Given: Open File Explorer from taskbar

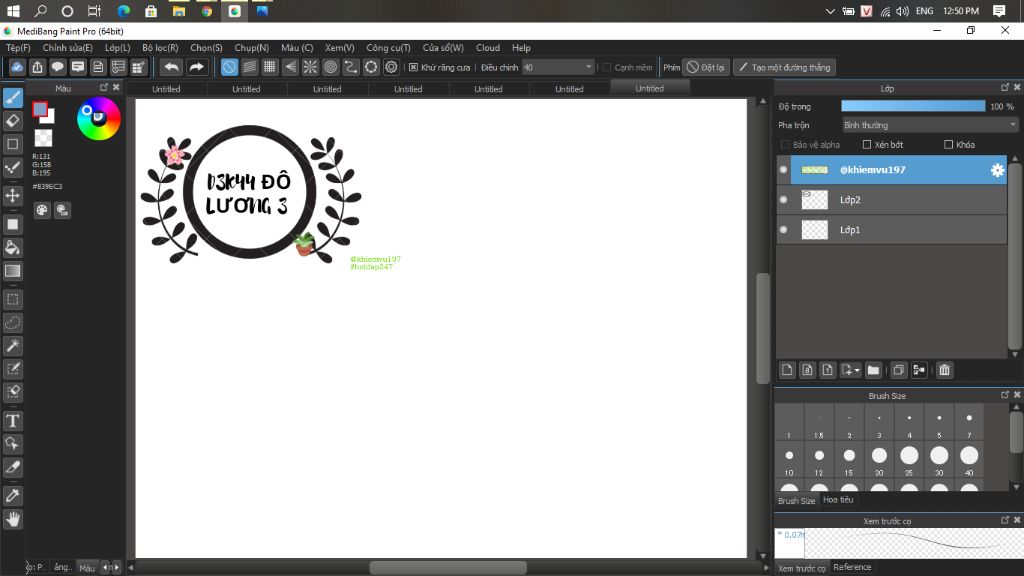Looking at the screenshot, I should (178, 11).
